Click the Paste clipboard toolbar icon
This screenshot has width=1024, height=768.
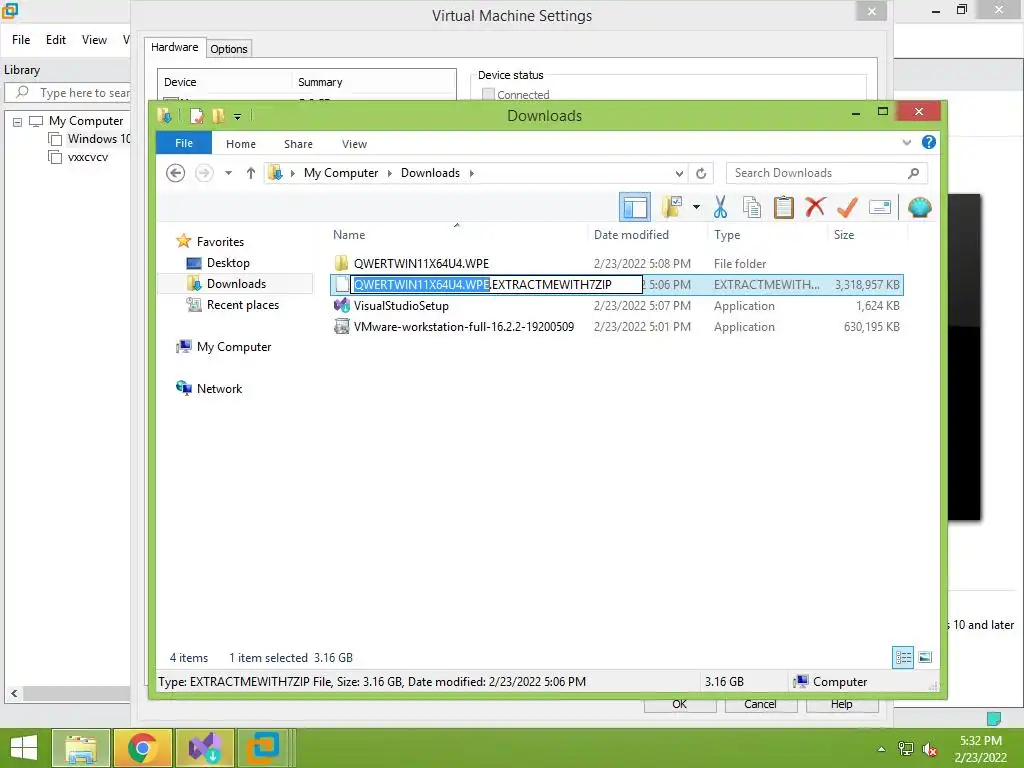click(784, 207)
